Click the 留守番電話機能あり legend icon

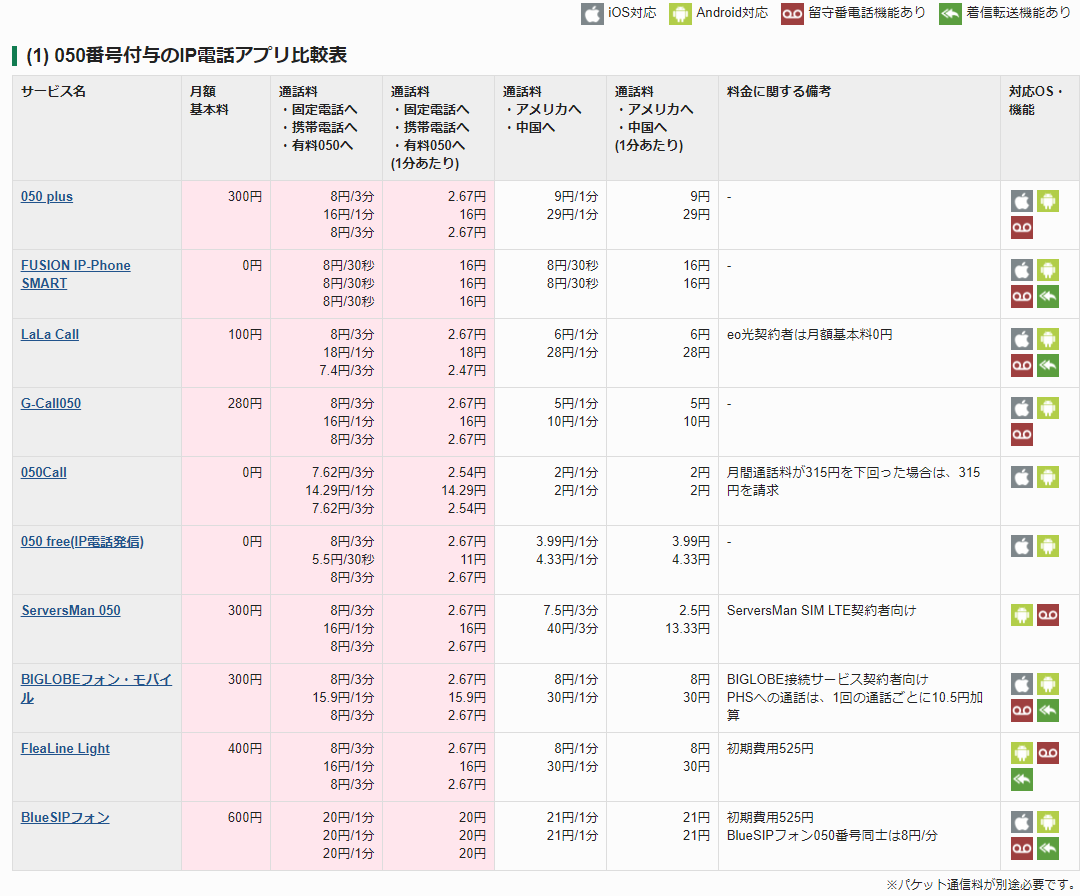[x=793, y=14]
